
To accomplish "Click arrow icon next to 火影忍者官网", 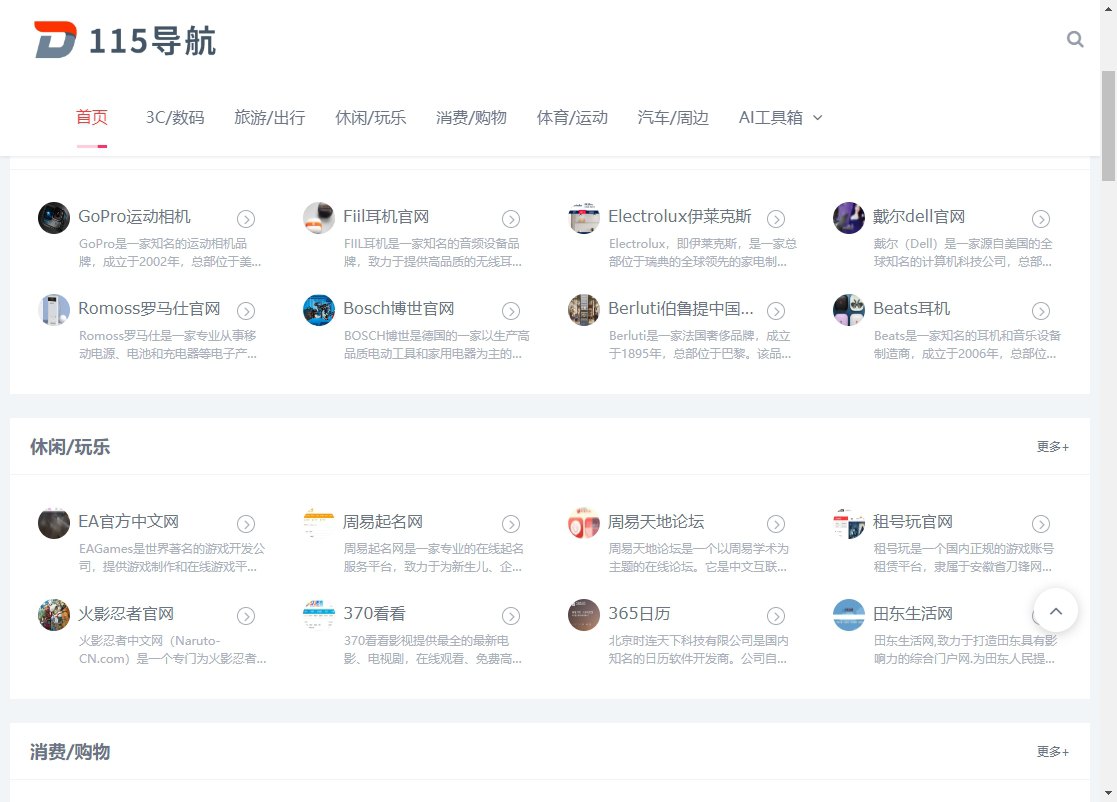I will [x=246, y=615].
